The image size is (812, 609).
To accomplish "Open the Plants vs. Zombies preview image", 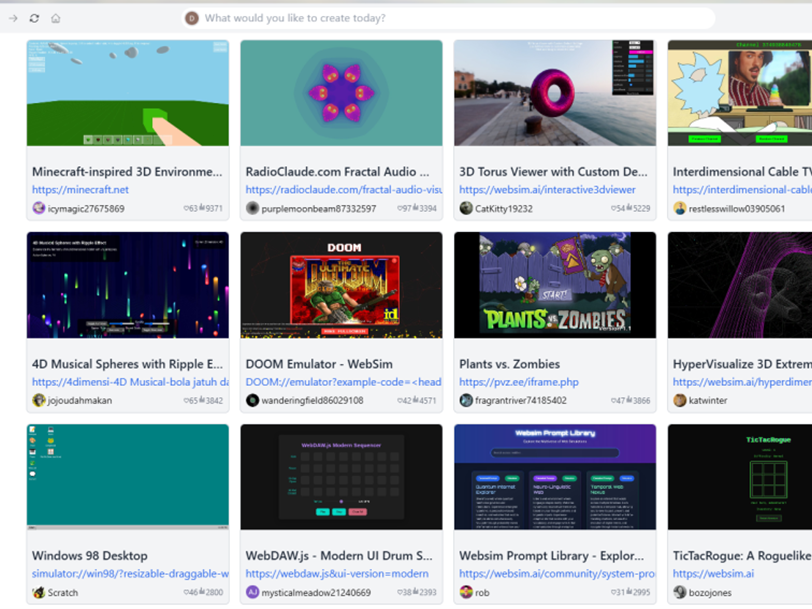I will (x=555, y=285).
